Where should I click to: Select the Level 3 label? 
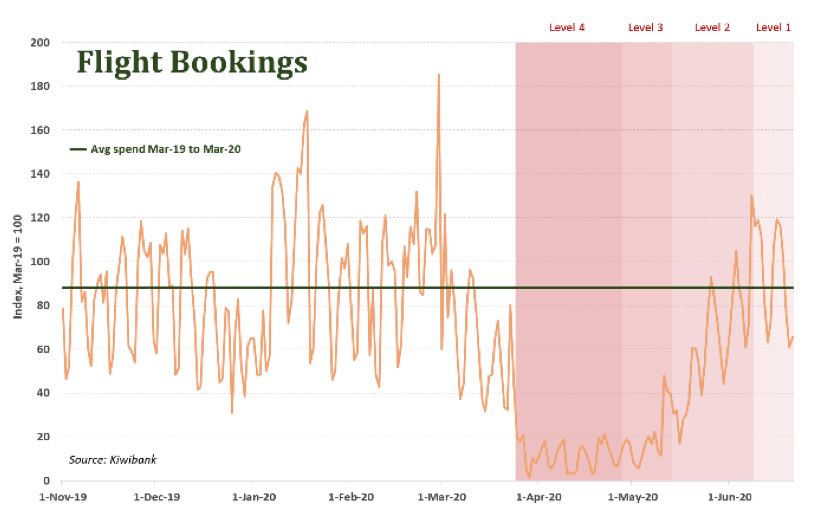pyautogui.click(x=645, y=27)
